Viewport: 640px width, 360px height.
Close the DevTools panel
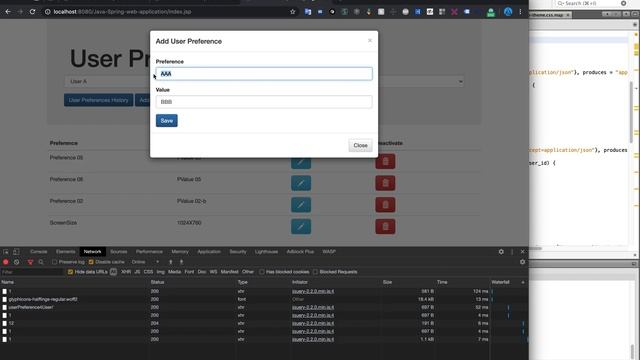(x=522, y=252)
